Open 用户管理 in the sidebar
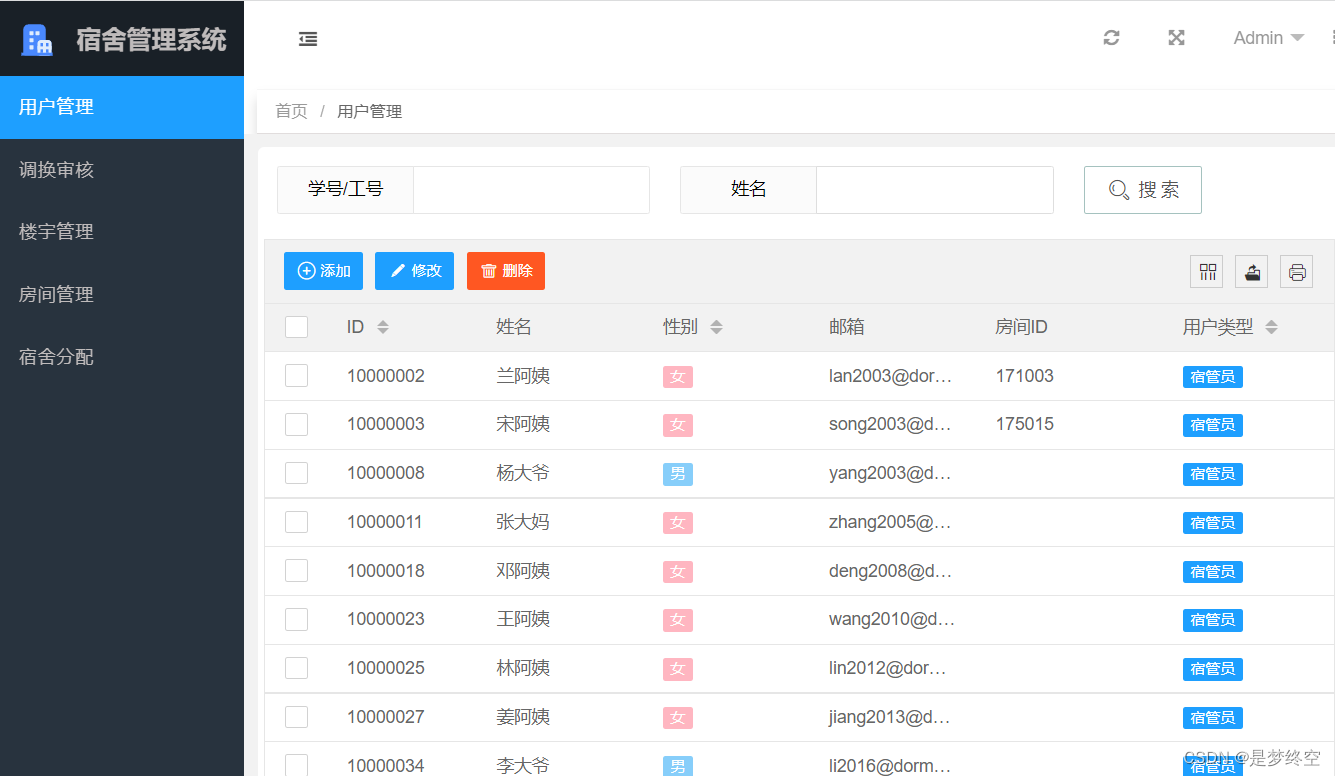The image size is (1335, 776). point(122,107)
